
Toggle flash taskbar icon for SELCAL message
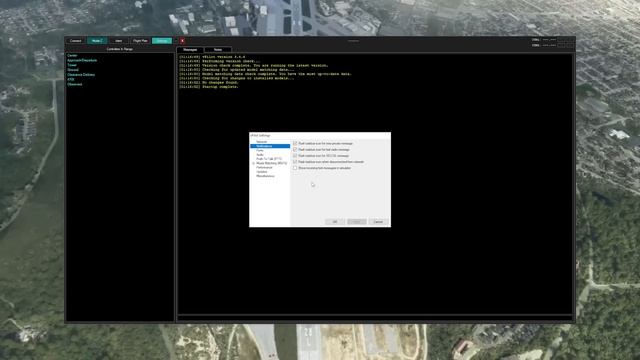tap(295, 156)
